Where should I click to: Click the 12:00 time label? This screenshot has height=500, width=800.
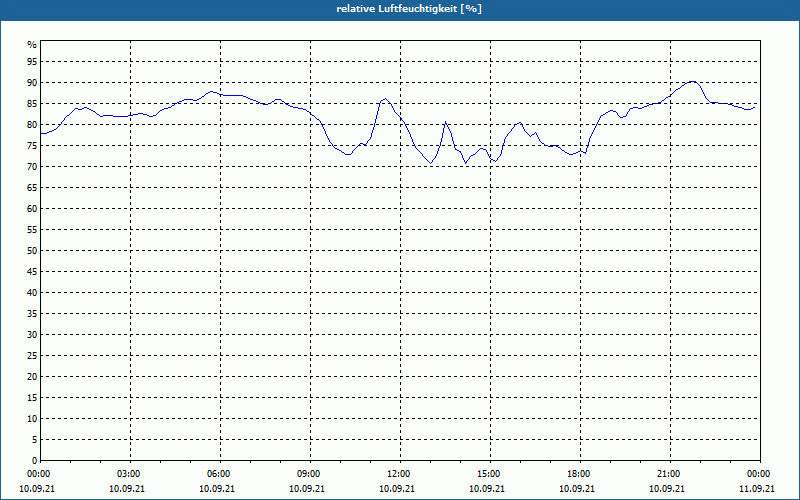click(x=399, y=474)
